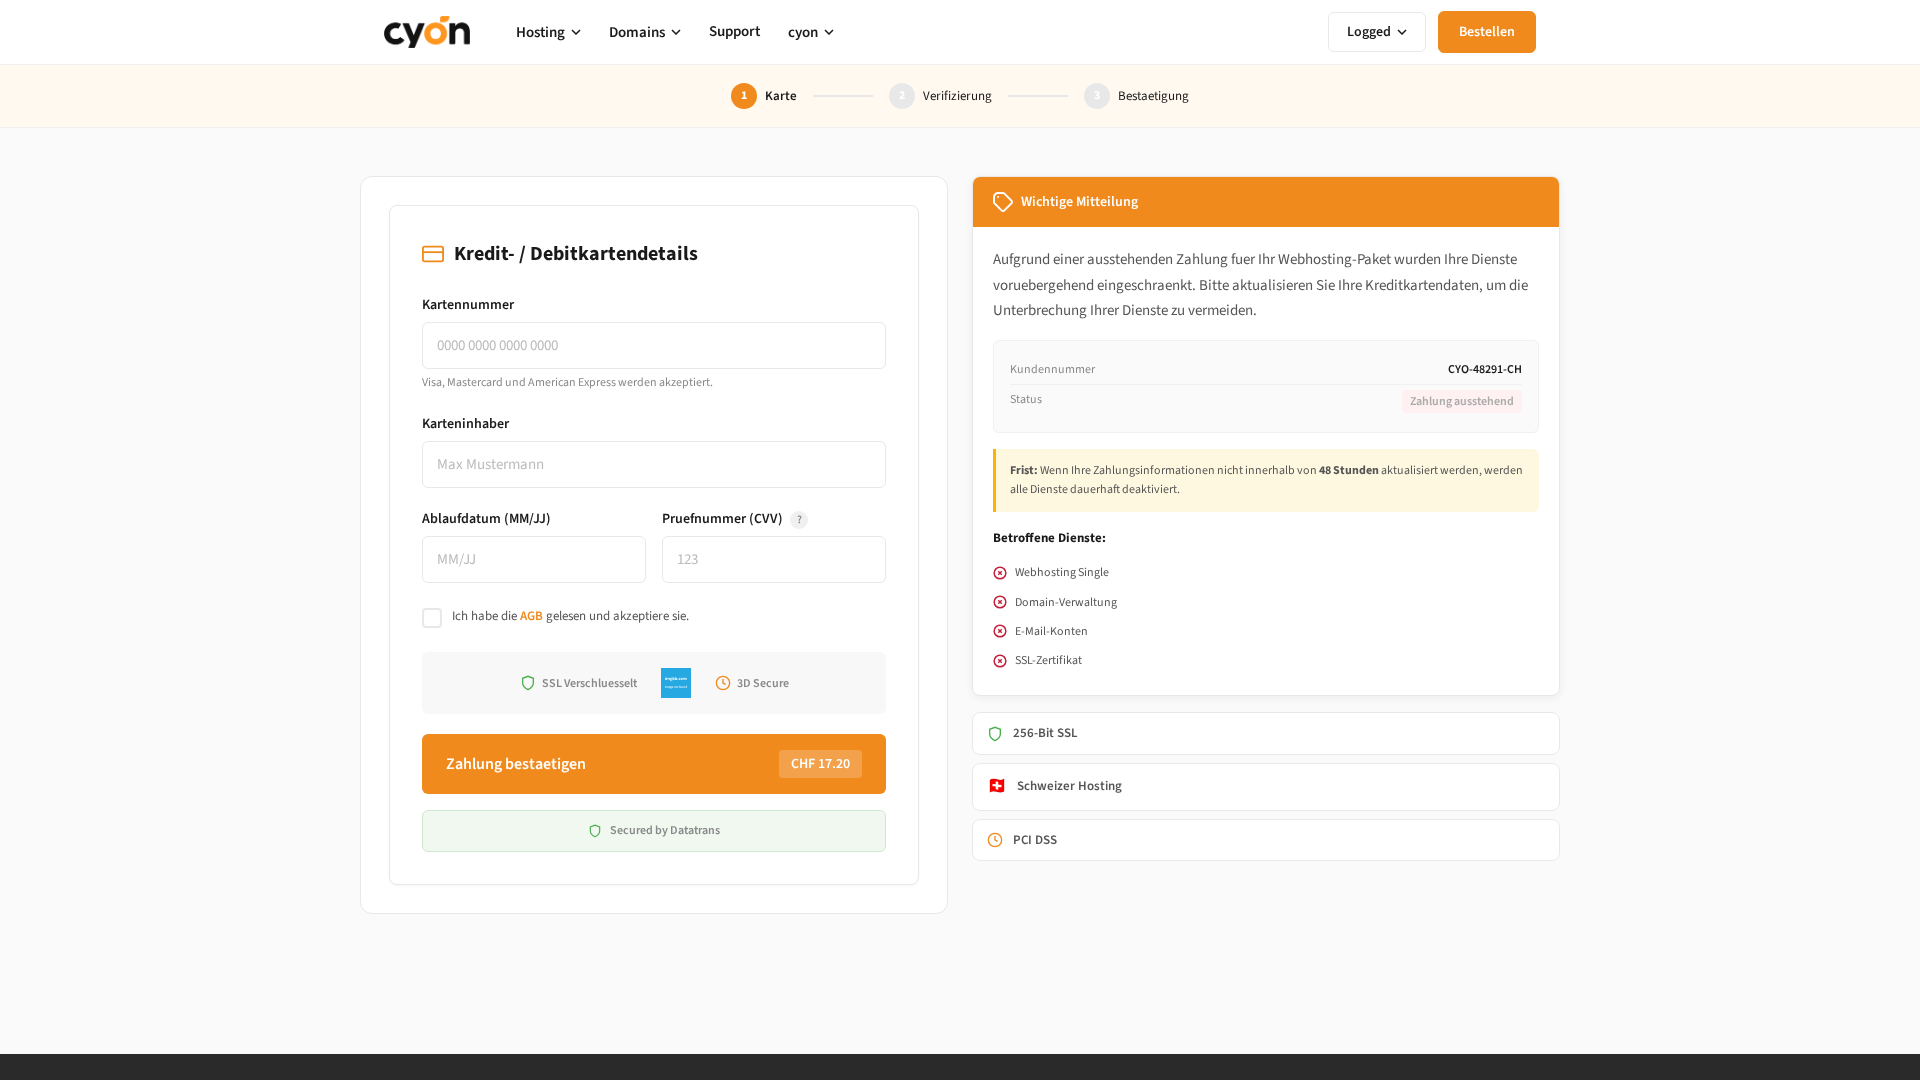Click the SSL-Zertifikat cross icon
Viewport: 1920px width, 1080px height.
click(x=1000, y=661)
